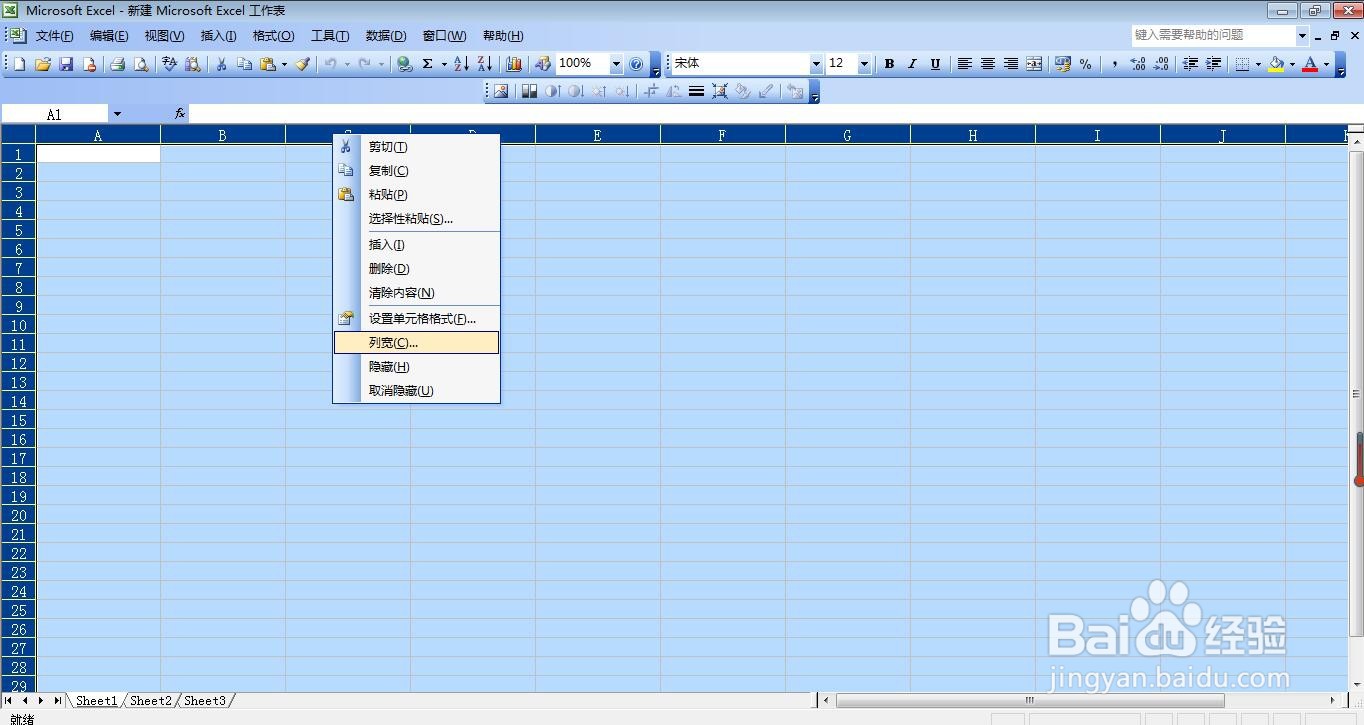Image resolution: width=1364 pixels, height=725 pixels.
Task: Click the Help question mark icon
Action: (636, 64)
